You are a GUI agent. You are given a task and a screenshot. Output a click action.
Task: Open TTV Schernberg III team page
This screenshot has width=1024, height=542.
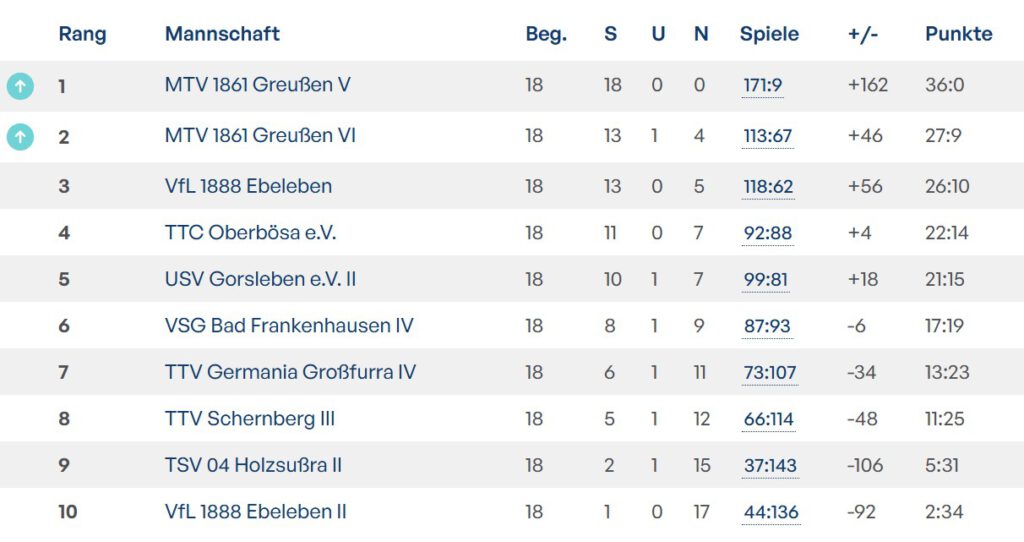pyautogui.click(x=249, y=419)
